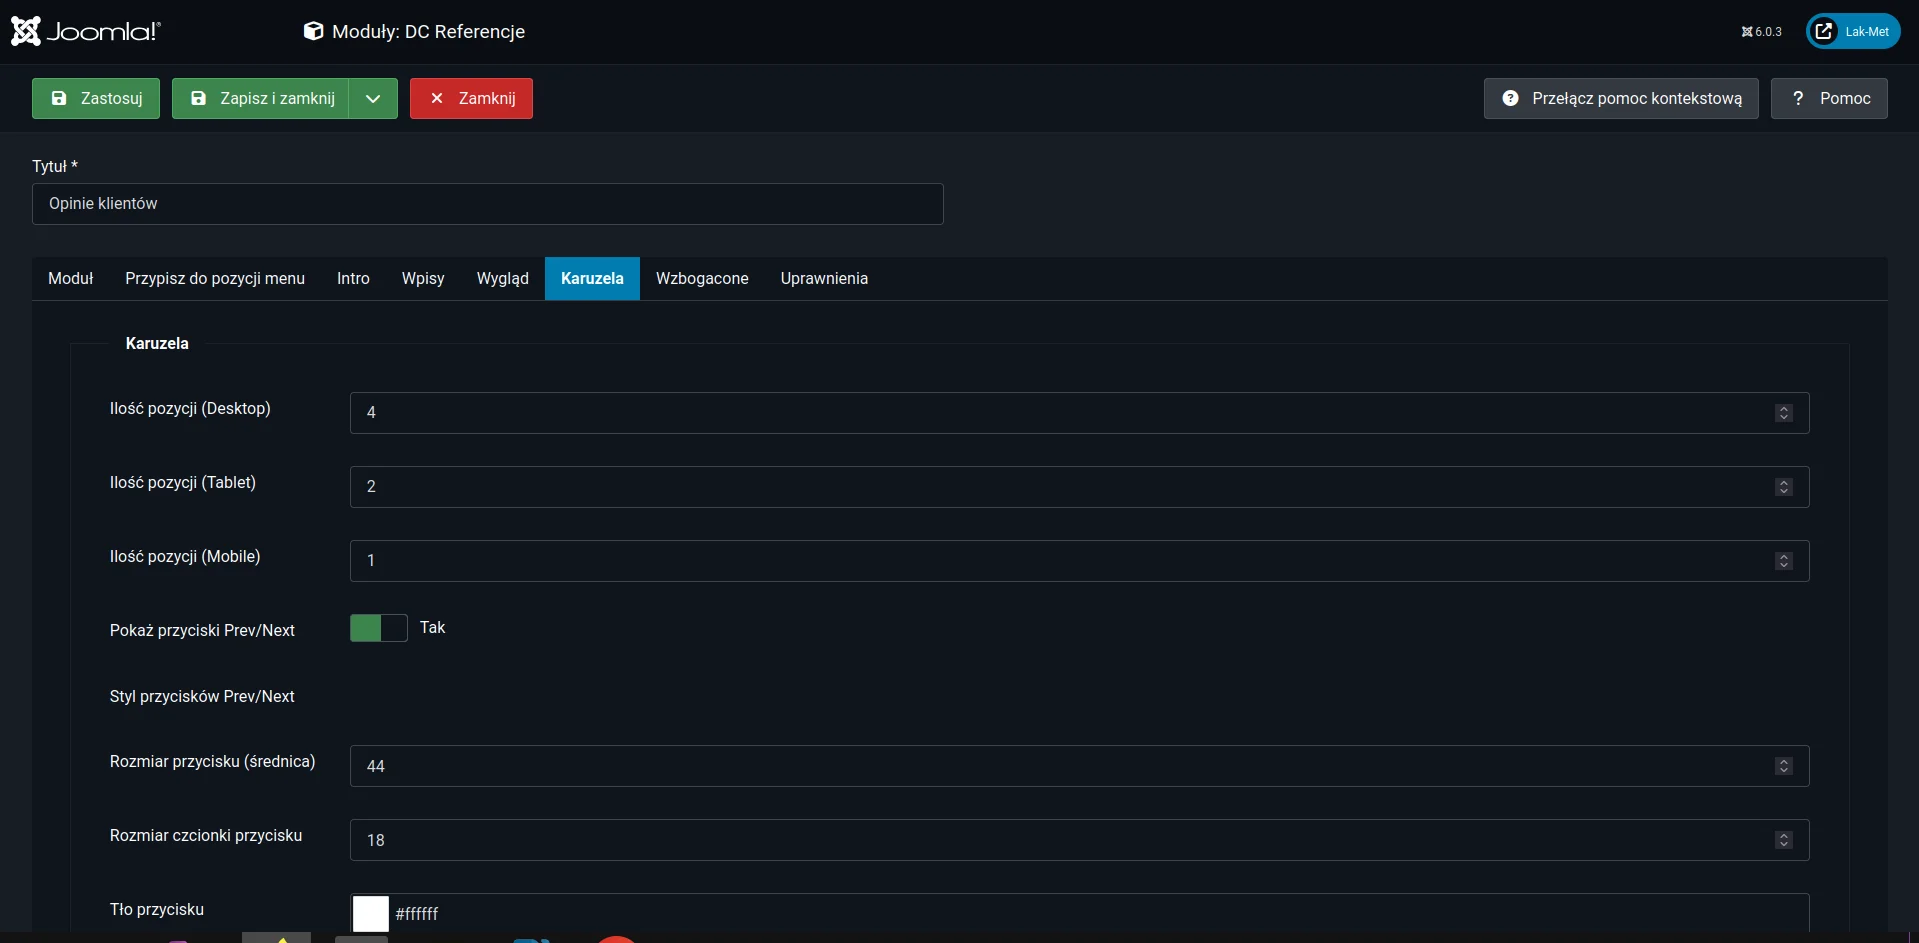Image resolution: width=1919 pixels, height=943 pixels.
Task: Open the Uprawnienia tab
Action: [x=824, y=278]
